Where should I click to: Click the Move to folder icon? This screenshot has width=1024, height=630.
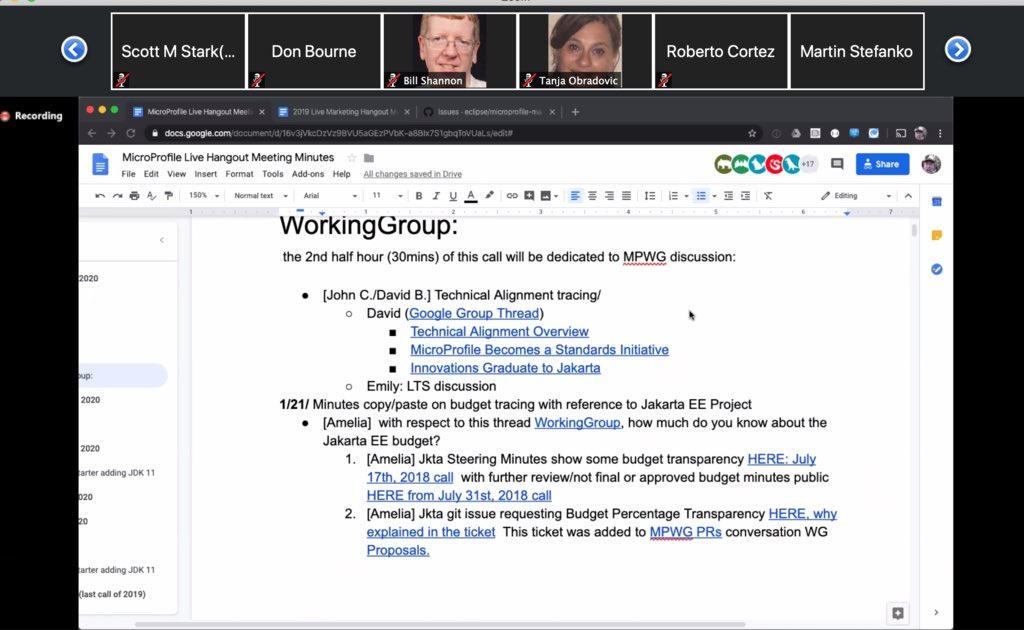pos(369,158)
